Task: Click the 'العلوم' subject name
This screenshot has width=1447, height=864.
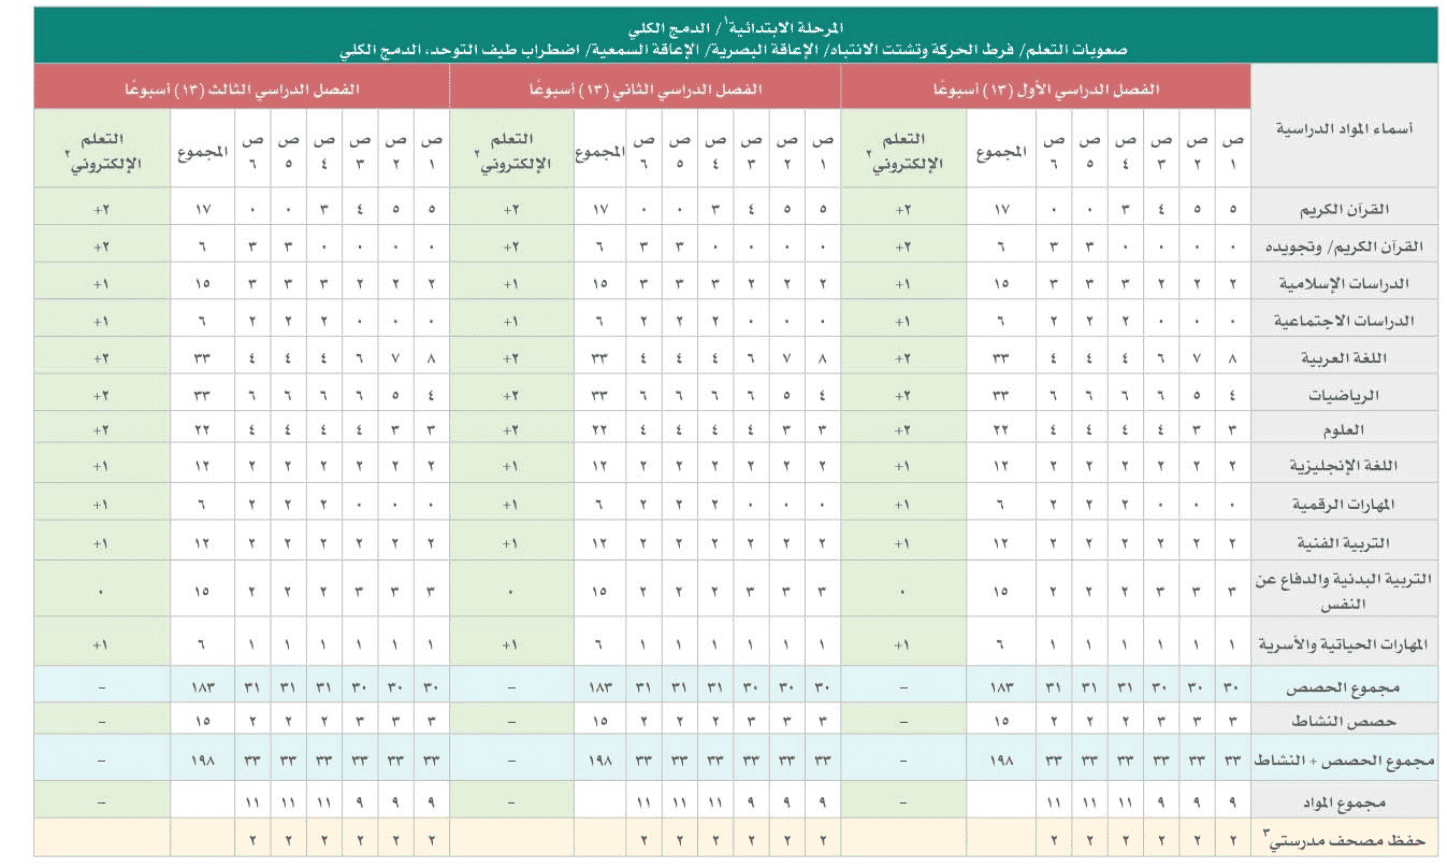Action: click(1344, 430)
